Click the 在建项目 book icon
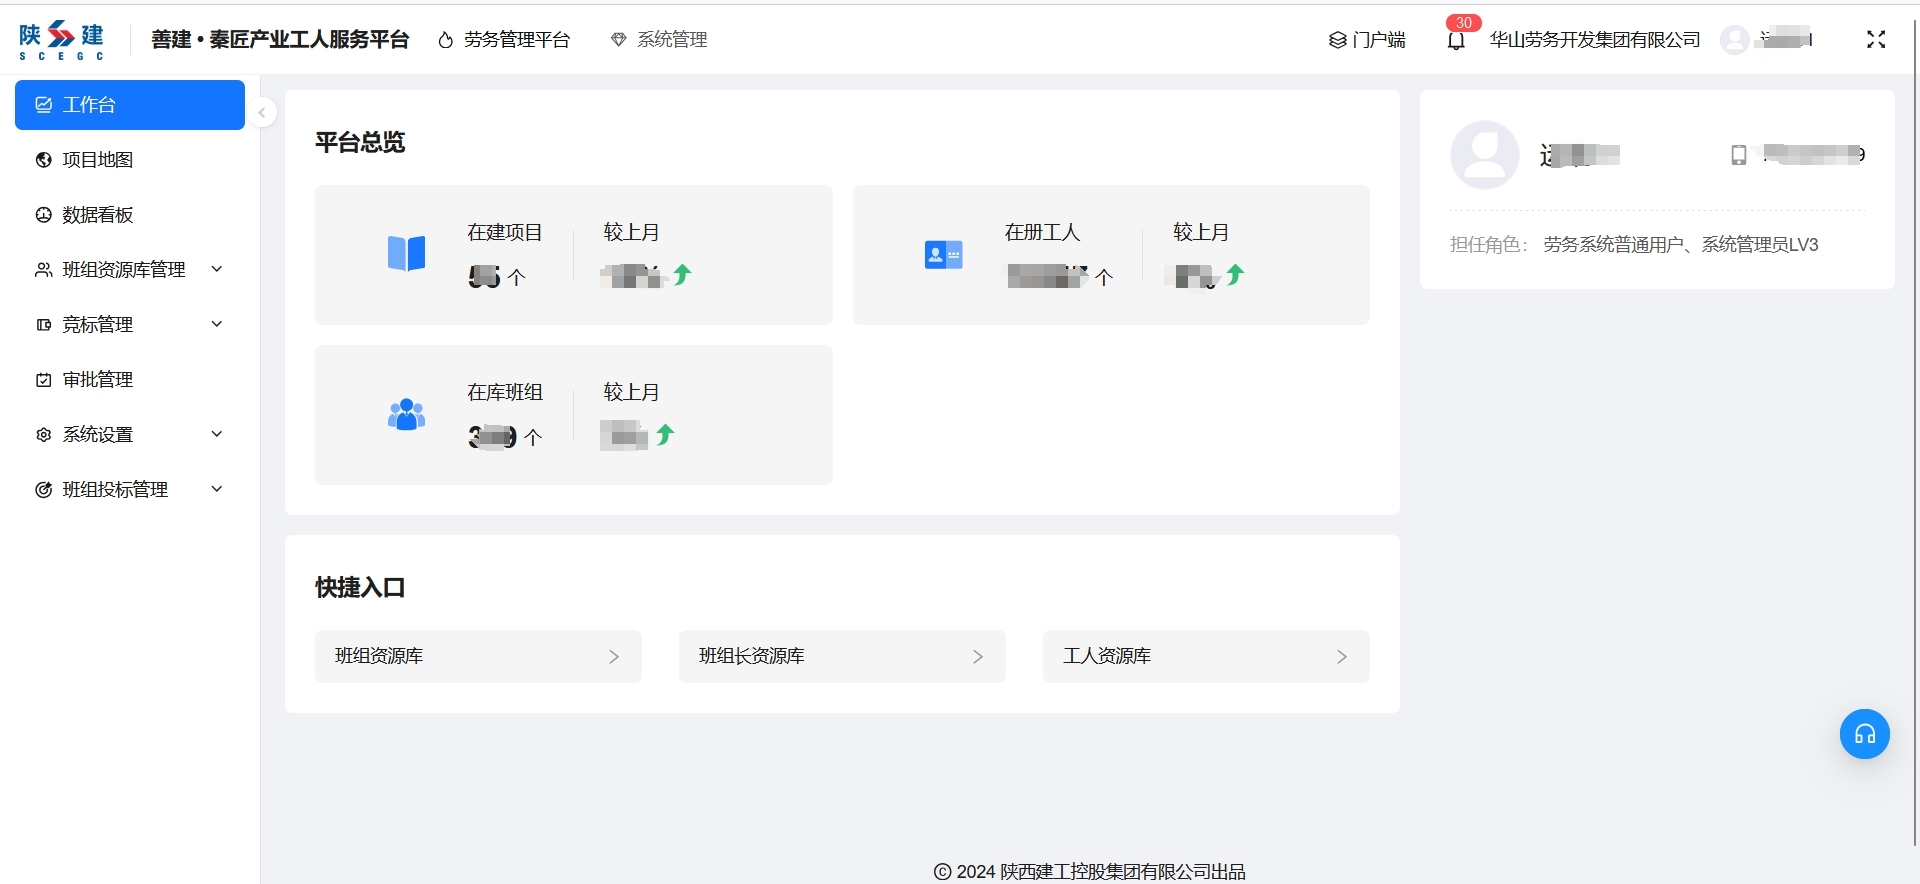1920x884 pixels. coord(406,254)
